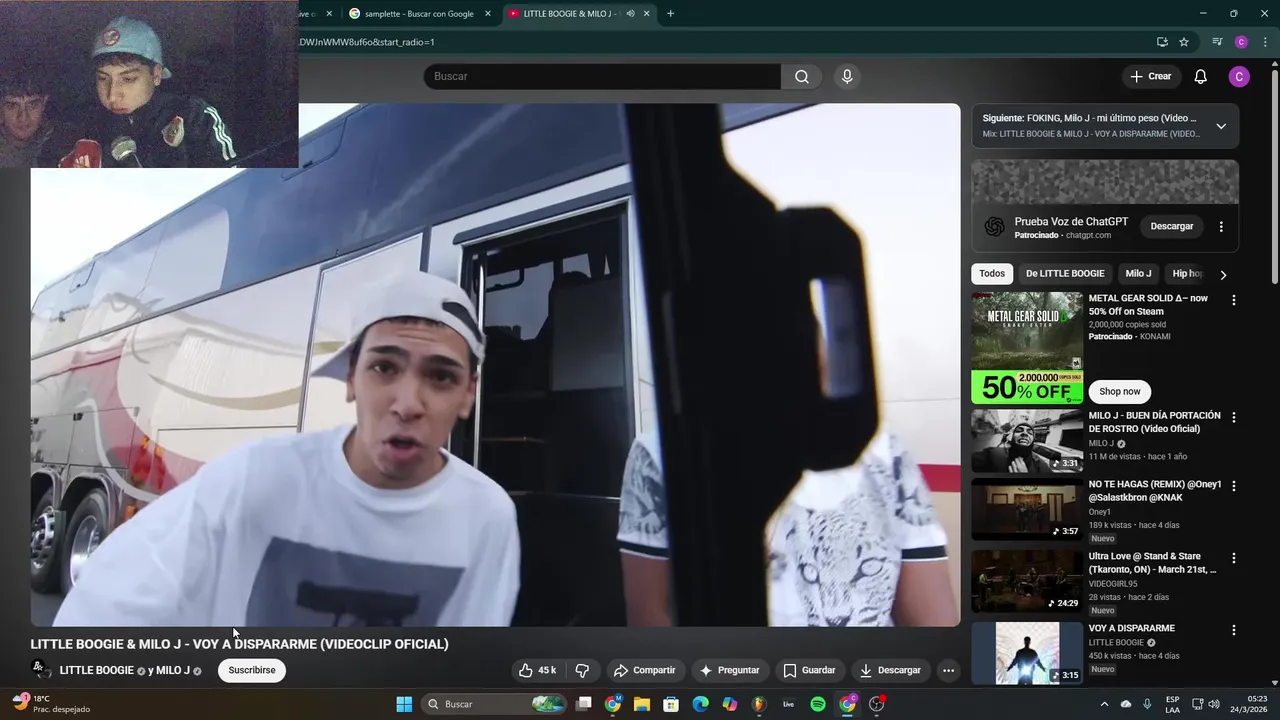Open Chrome media control icon
The height and width of the screenshot is (720, 1280).
point(1217,42)
